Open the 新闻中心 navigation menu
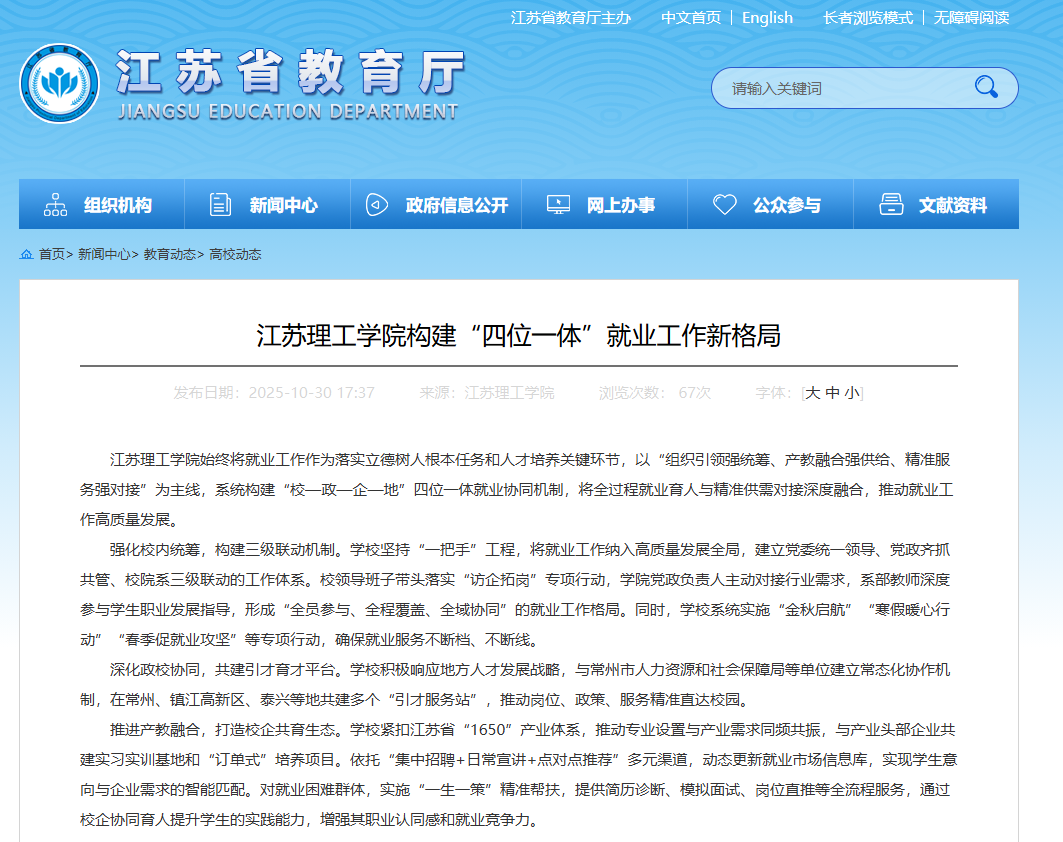Viewport: 1063px width, 842px height. coord(284,205)
